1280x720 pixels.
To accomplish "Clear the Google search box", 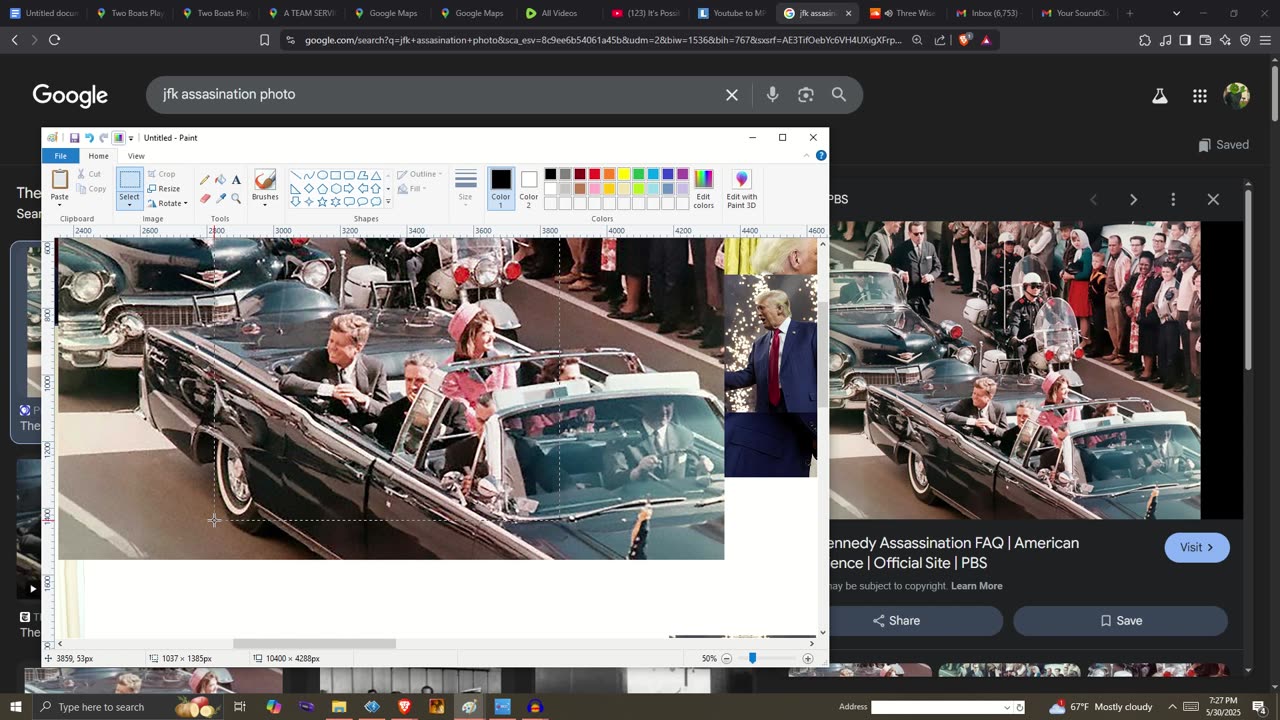I will tap(732, 95).
